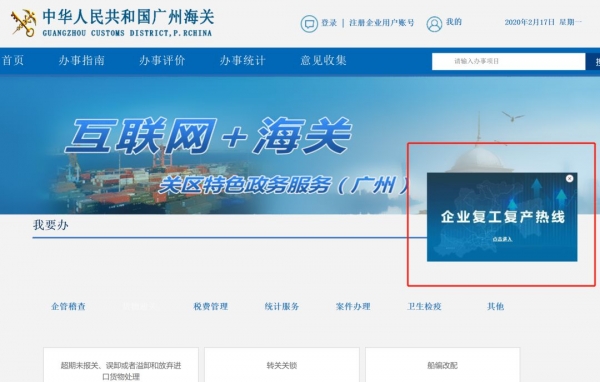600x382 pixels.
Task: Close the 企业复工复产热线 popup
Action: click(x=569, y=178)
